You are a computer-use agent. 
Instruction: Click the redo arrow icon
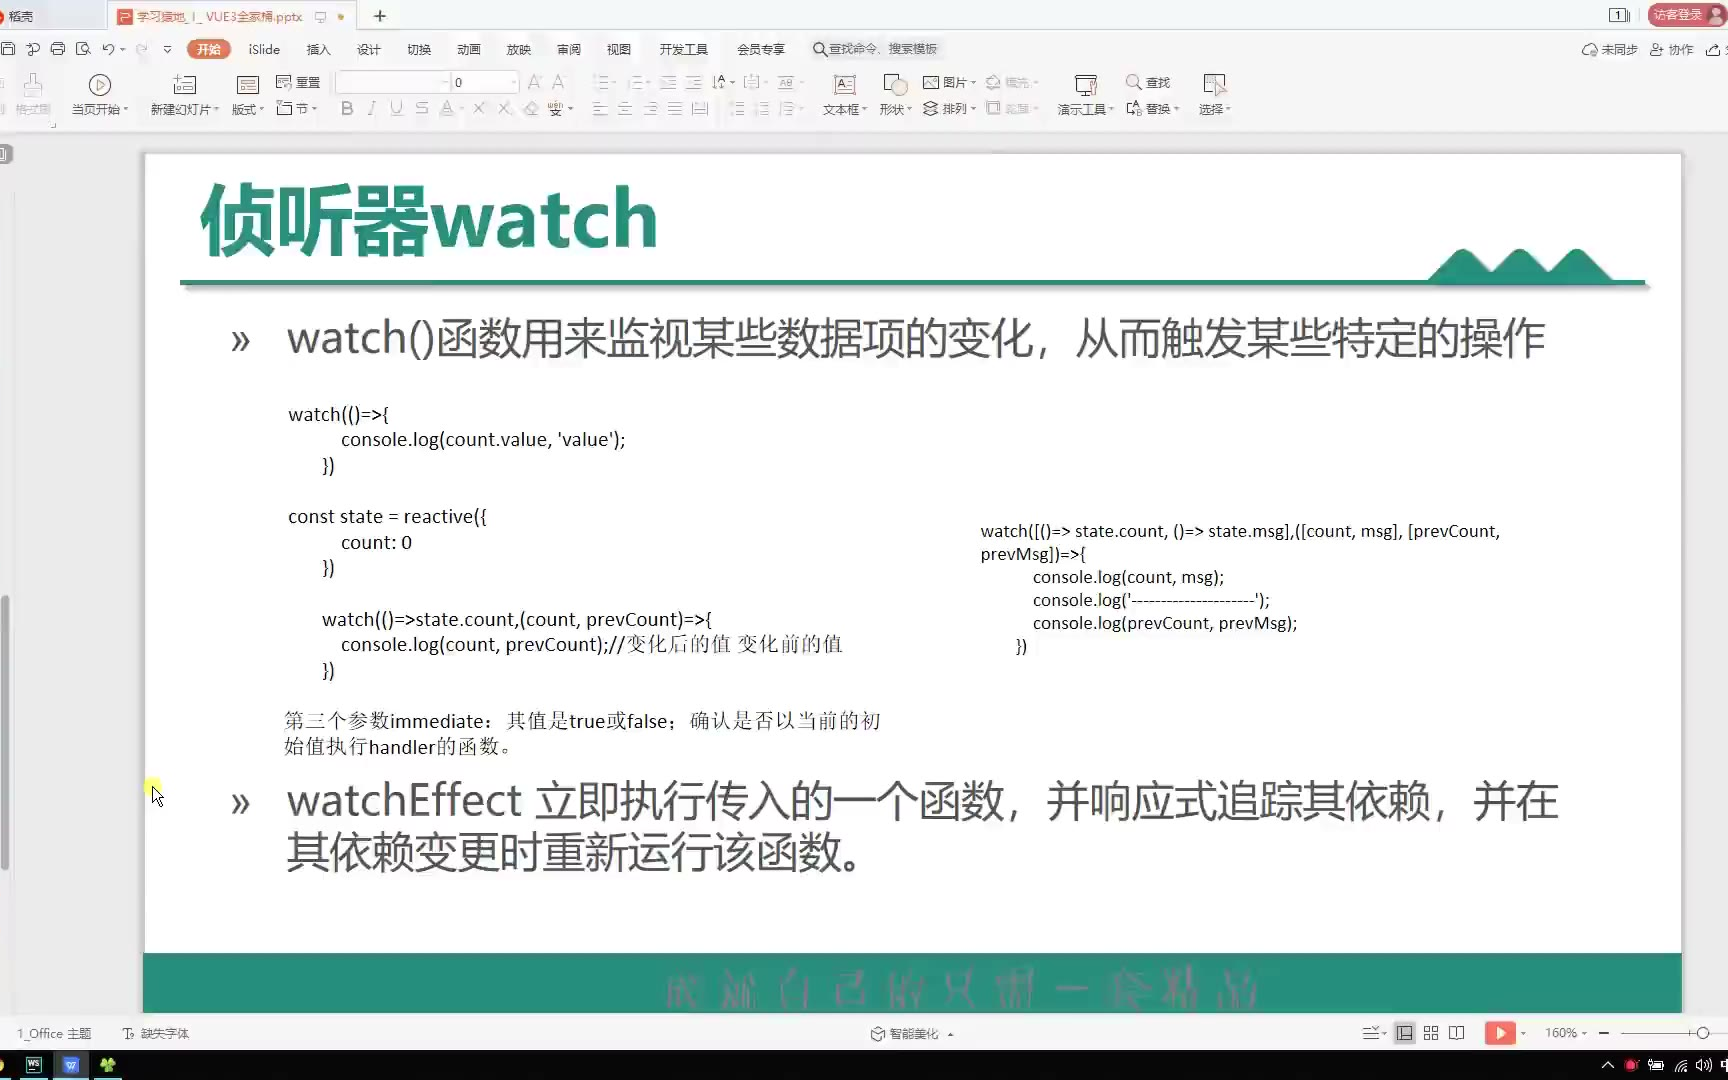pos(142,49)
